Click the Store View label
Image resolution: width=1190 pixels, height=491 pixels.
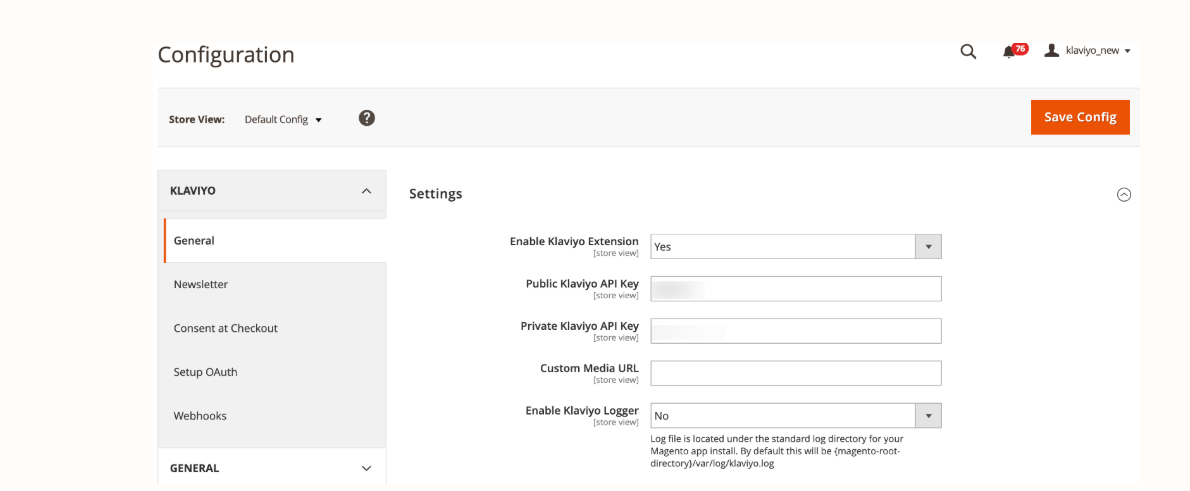tap(197, 119)
